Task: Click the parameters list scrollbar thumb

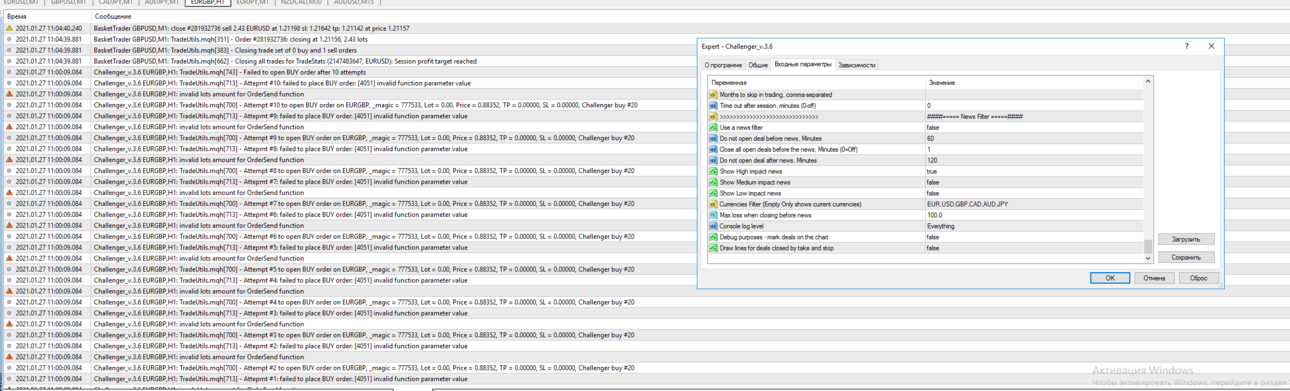Action: tap(1148, 247)
